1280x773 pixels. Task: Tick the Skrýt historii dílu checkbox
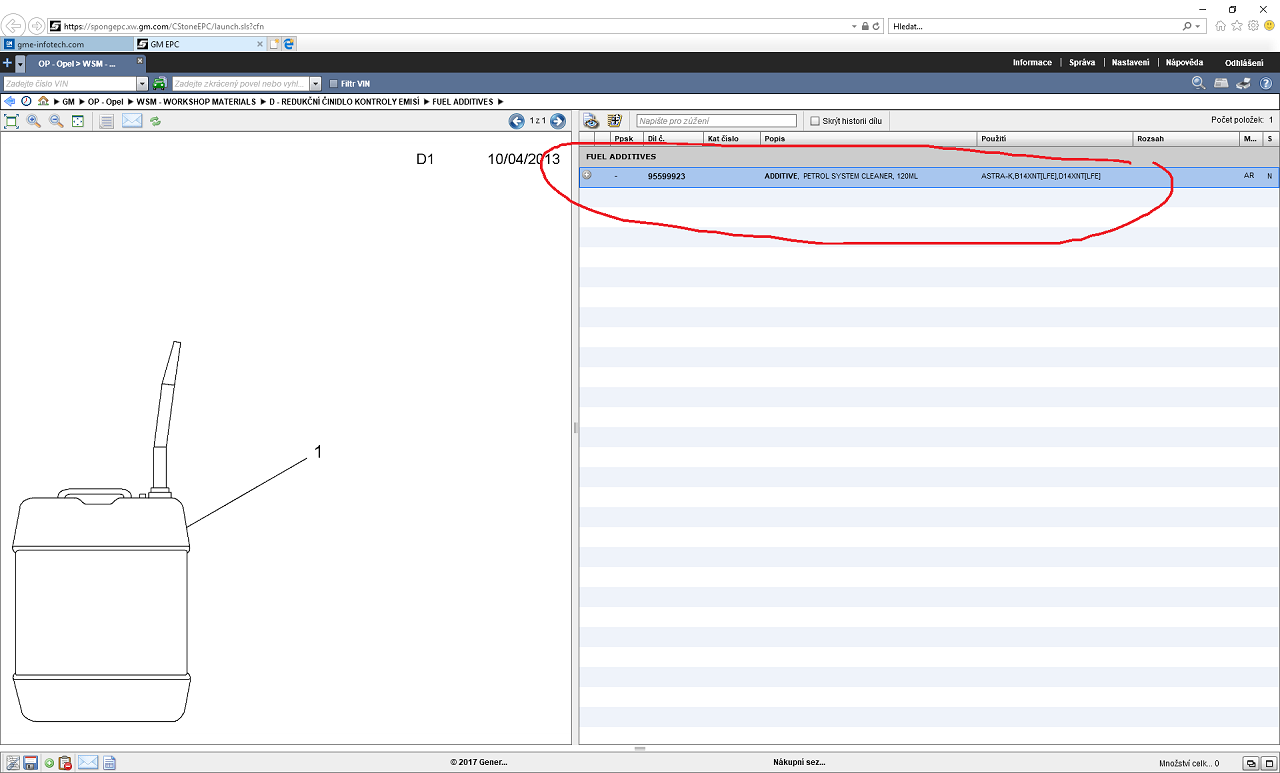click(x=815, y=121)
